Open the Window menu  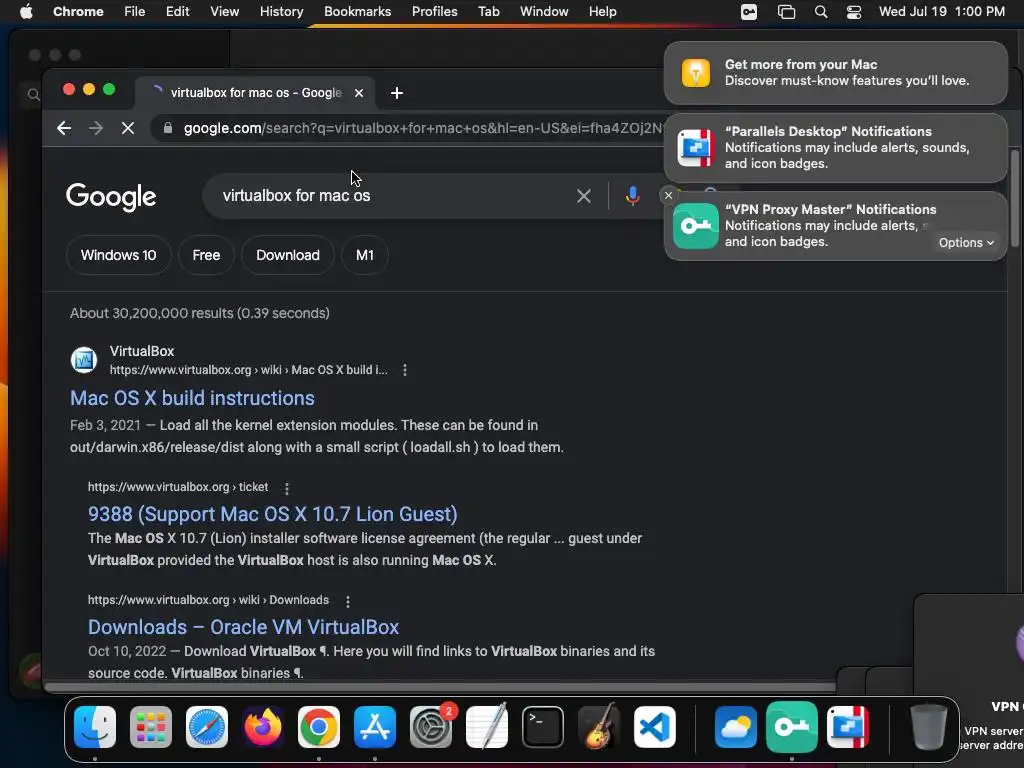pos(544,11)
